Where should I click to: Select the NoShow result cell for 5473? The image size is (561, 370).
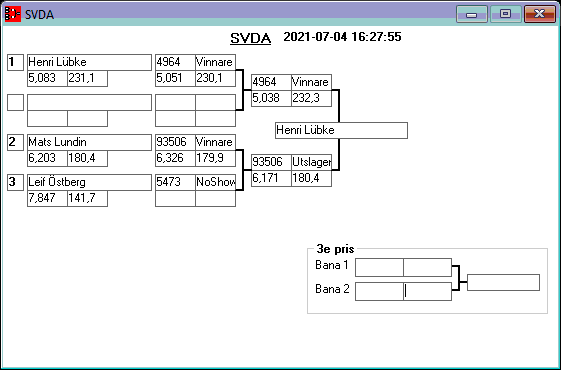coord(215,182)
